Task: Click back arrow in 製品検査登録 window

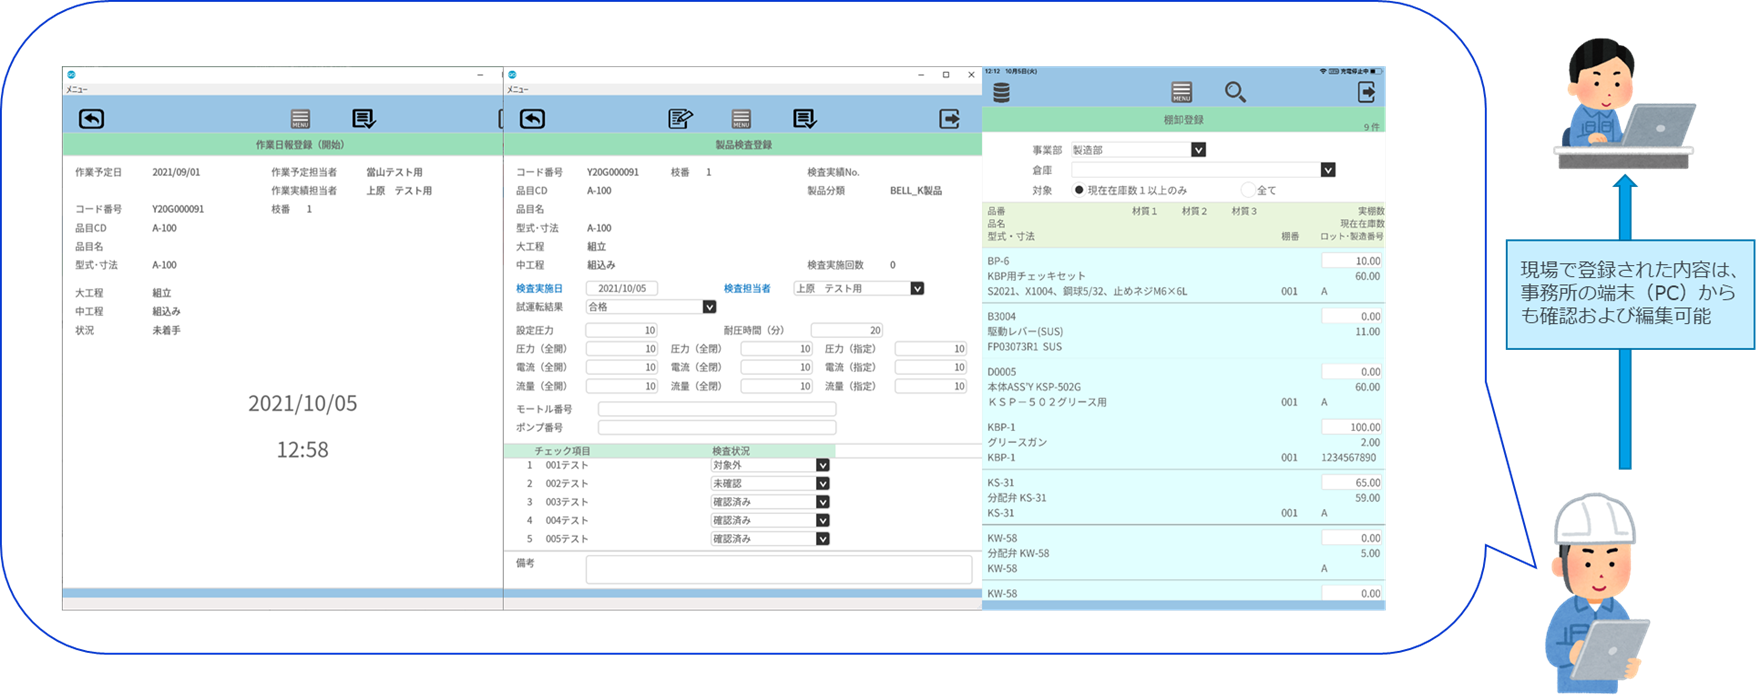Action: click(532, 119)
